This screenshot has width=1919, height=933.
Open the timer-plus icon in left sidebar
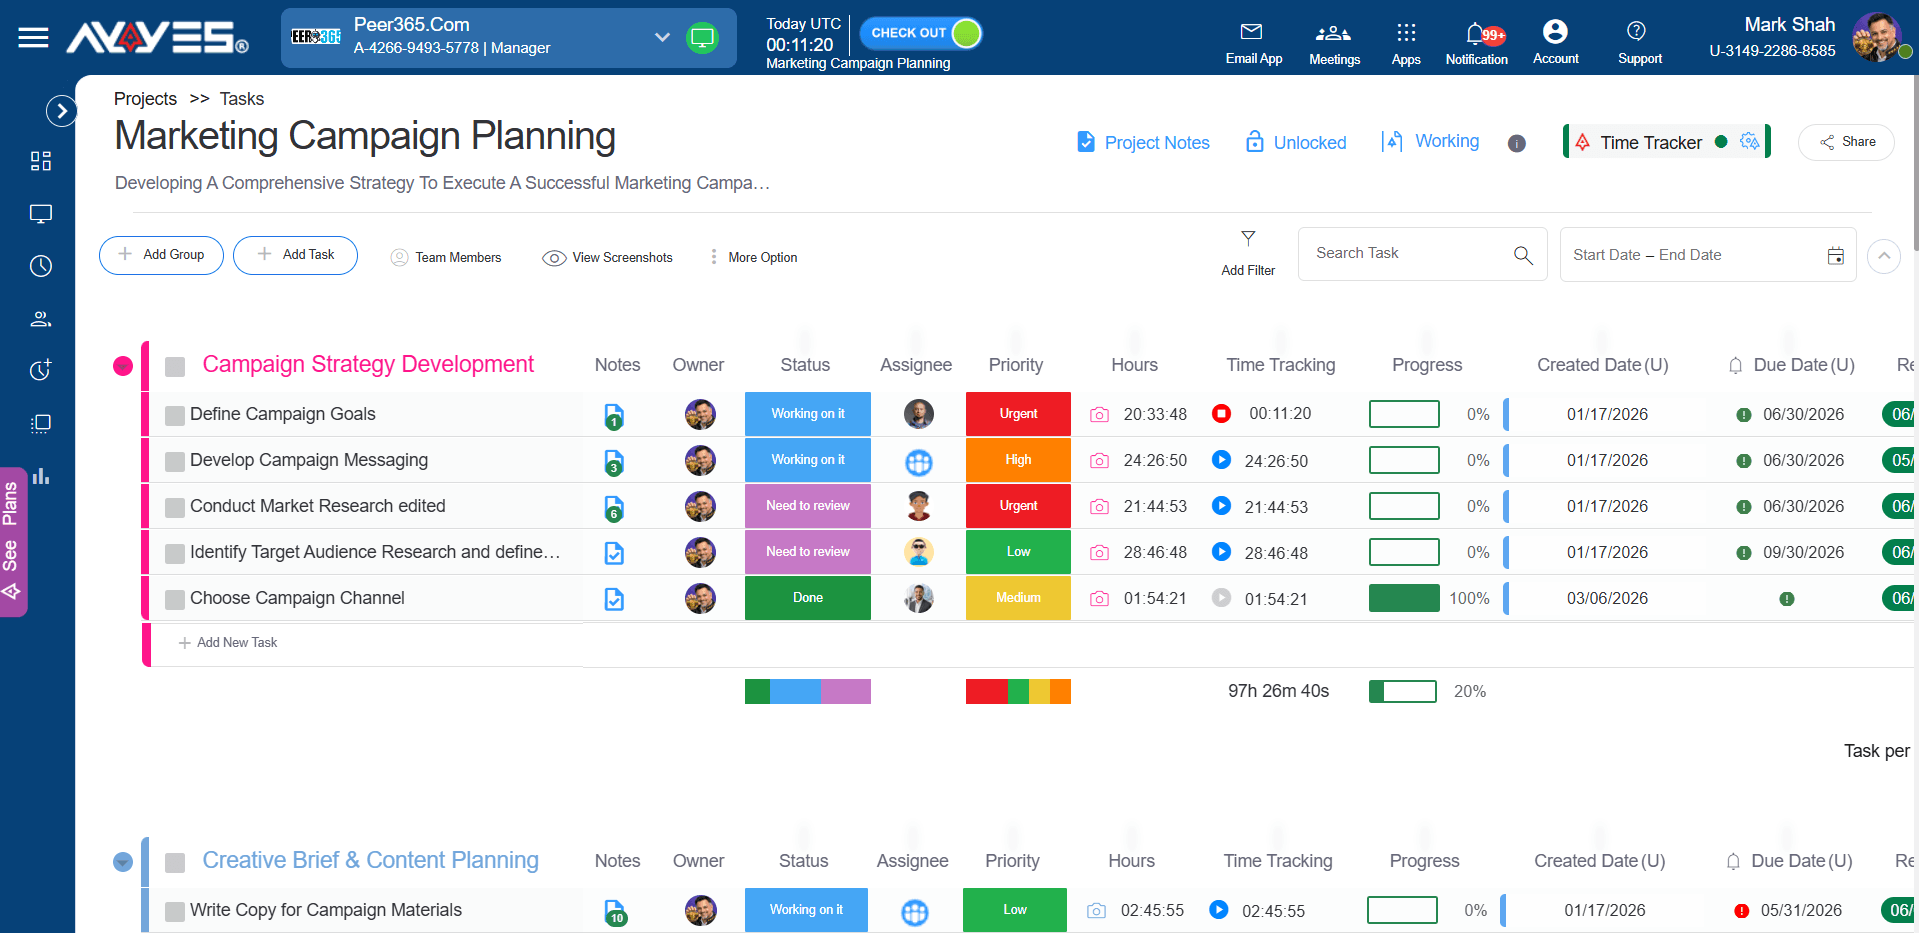coord(41,370)
